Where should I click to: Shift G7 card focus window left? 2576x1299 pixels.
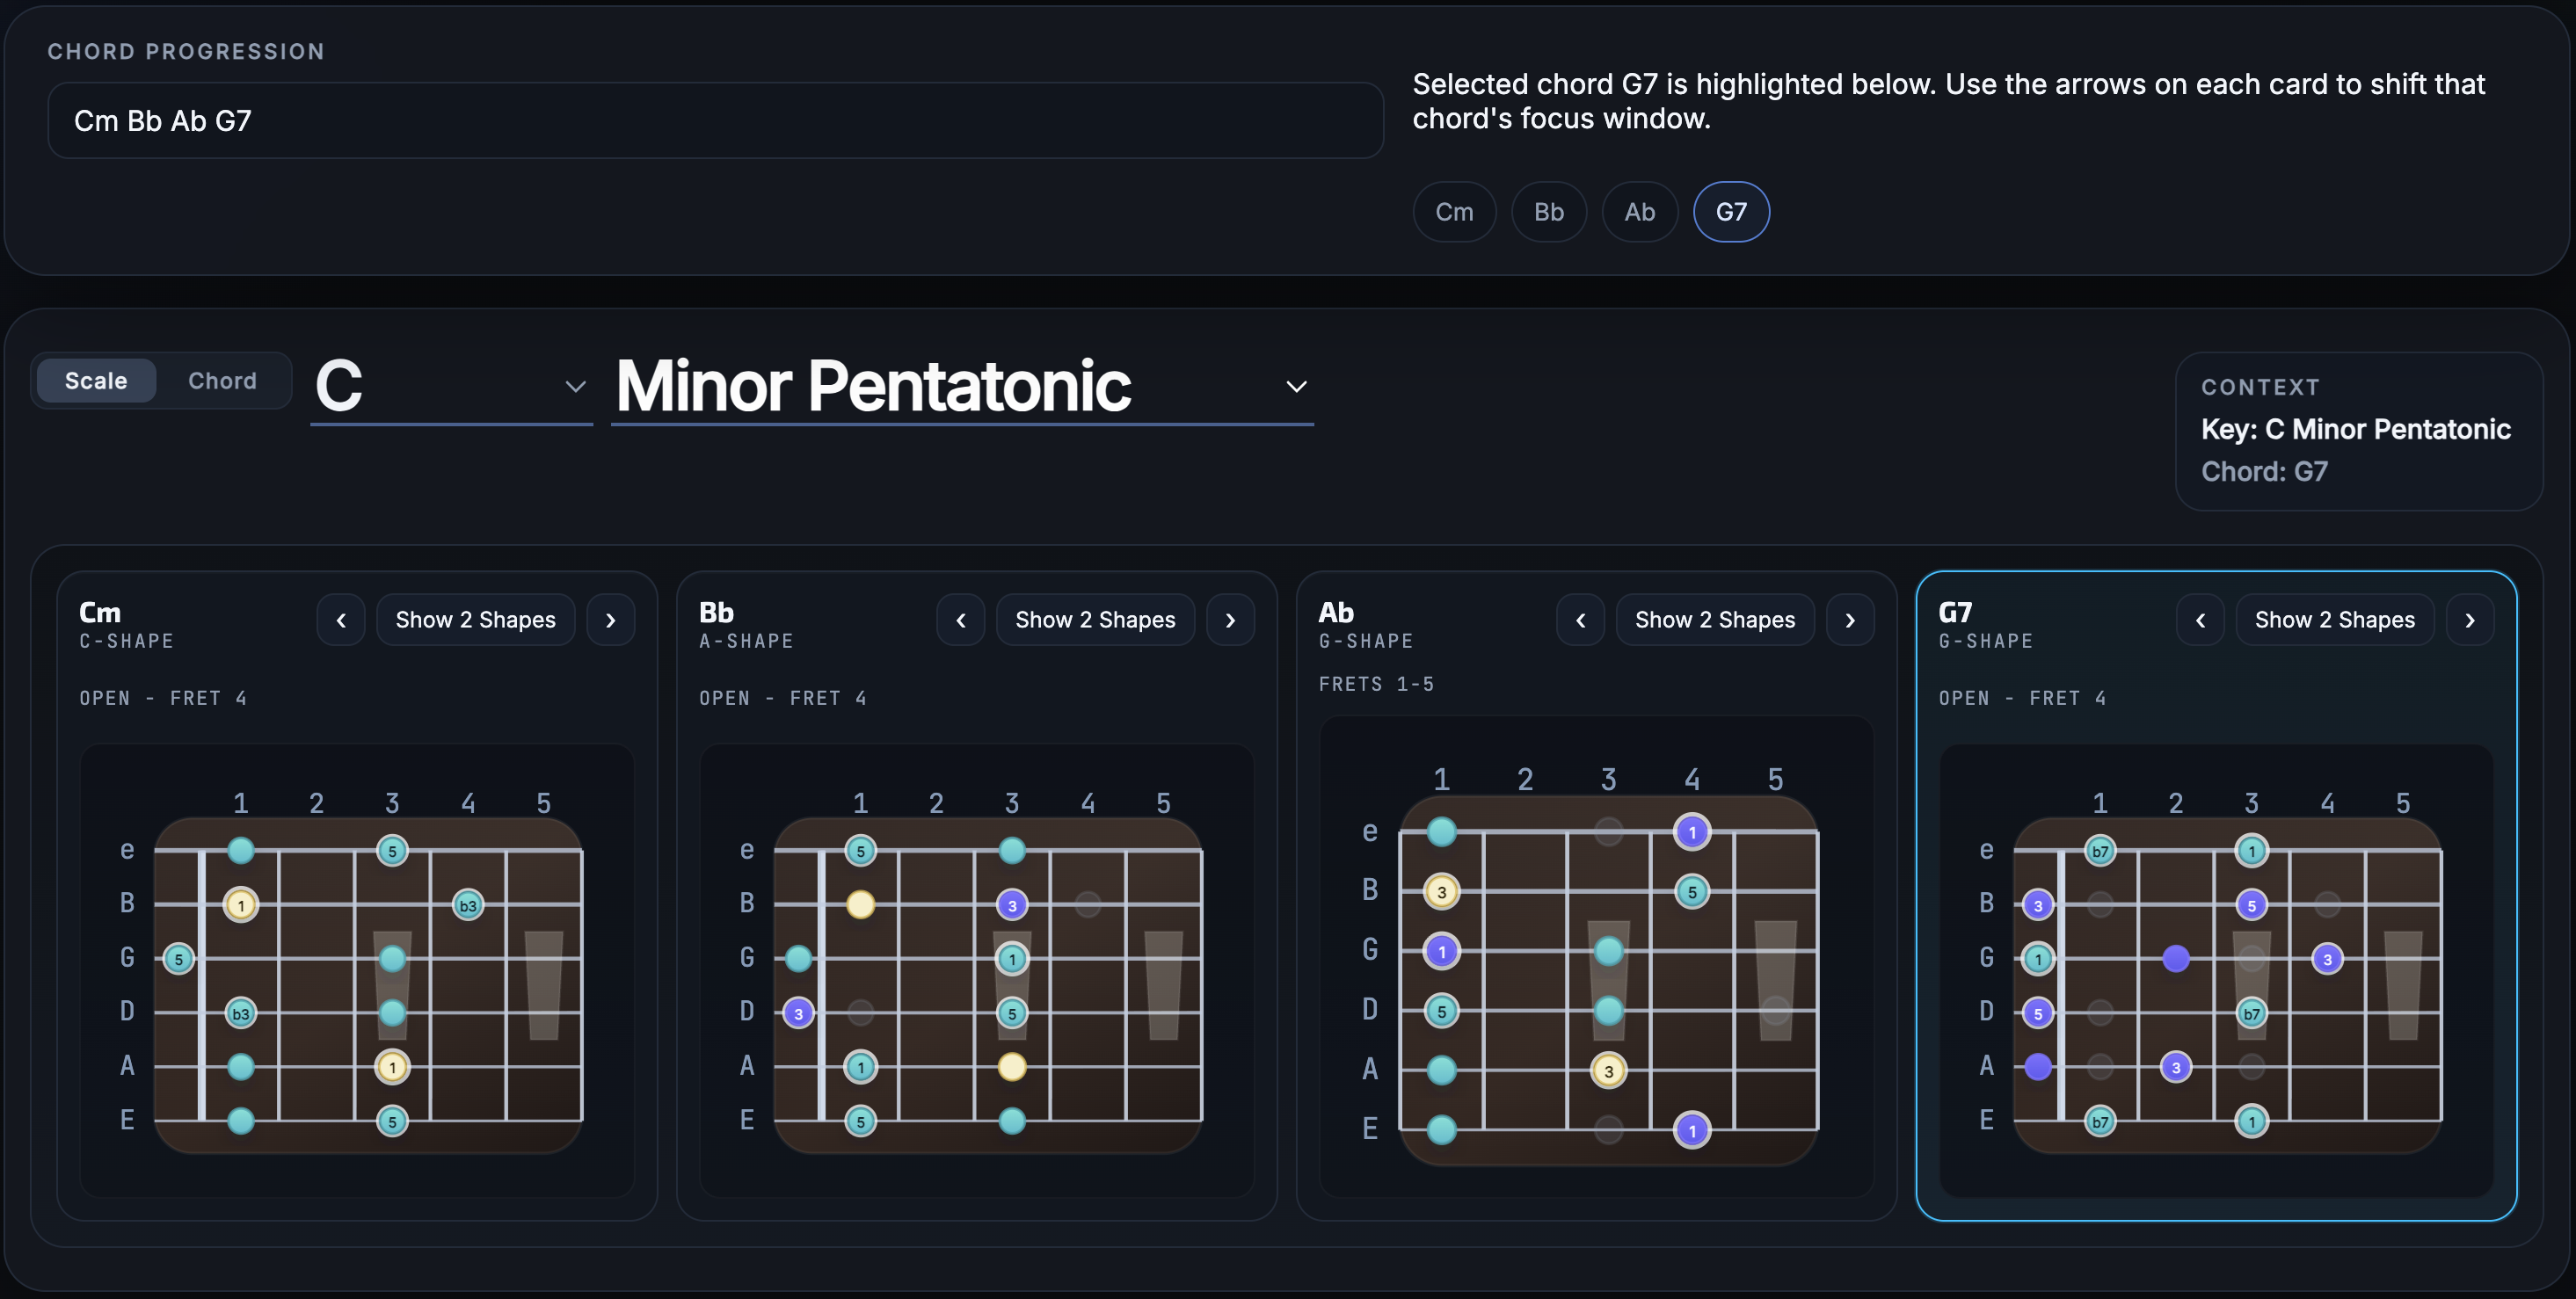tap(2201, 620)
